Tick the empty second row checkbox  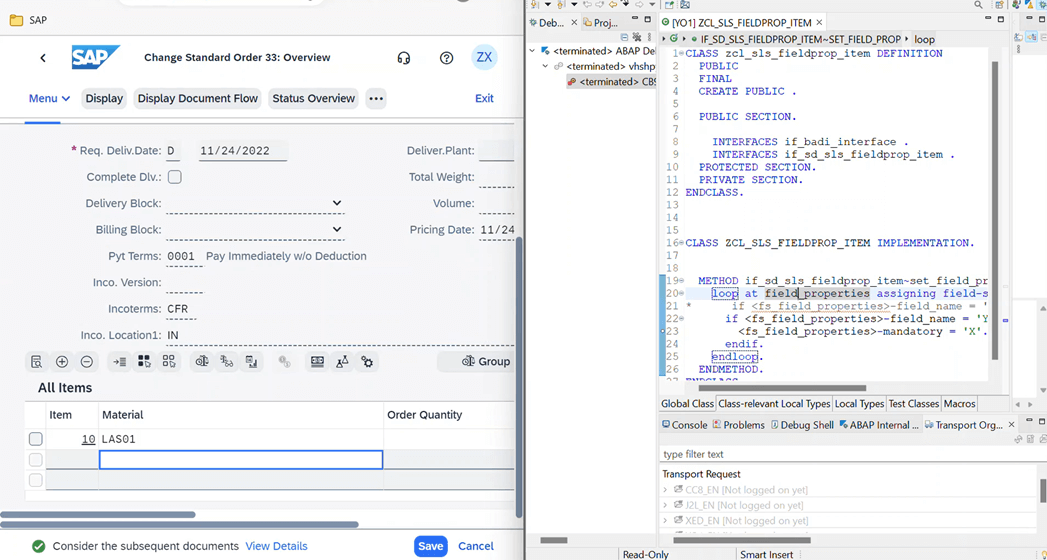(36, 460)
